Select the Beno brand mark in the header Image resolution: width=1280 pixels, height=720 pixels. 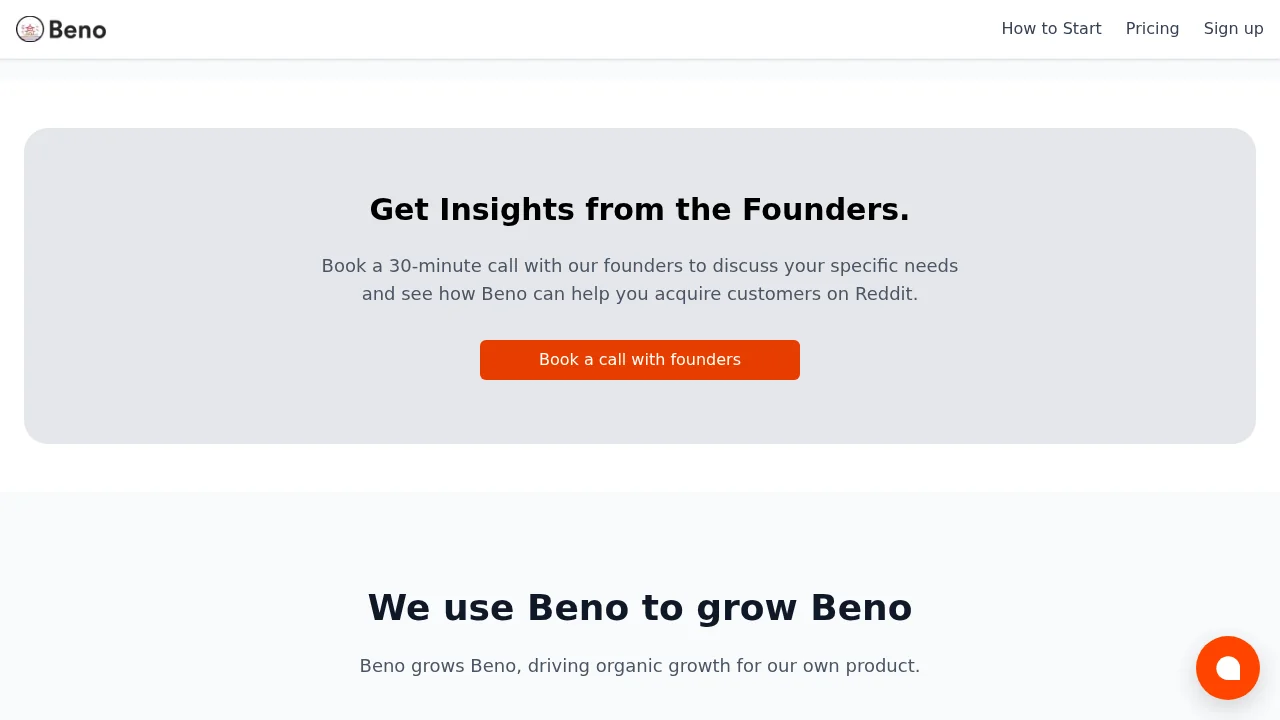60,29
